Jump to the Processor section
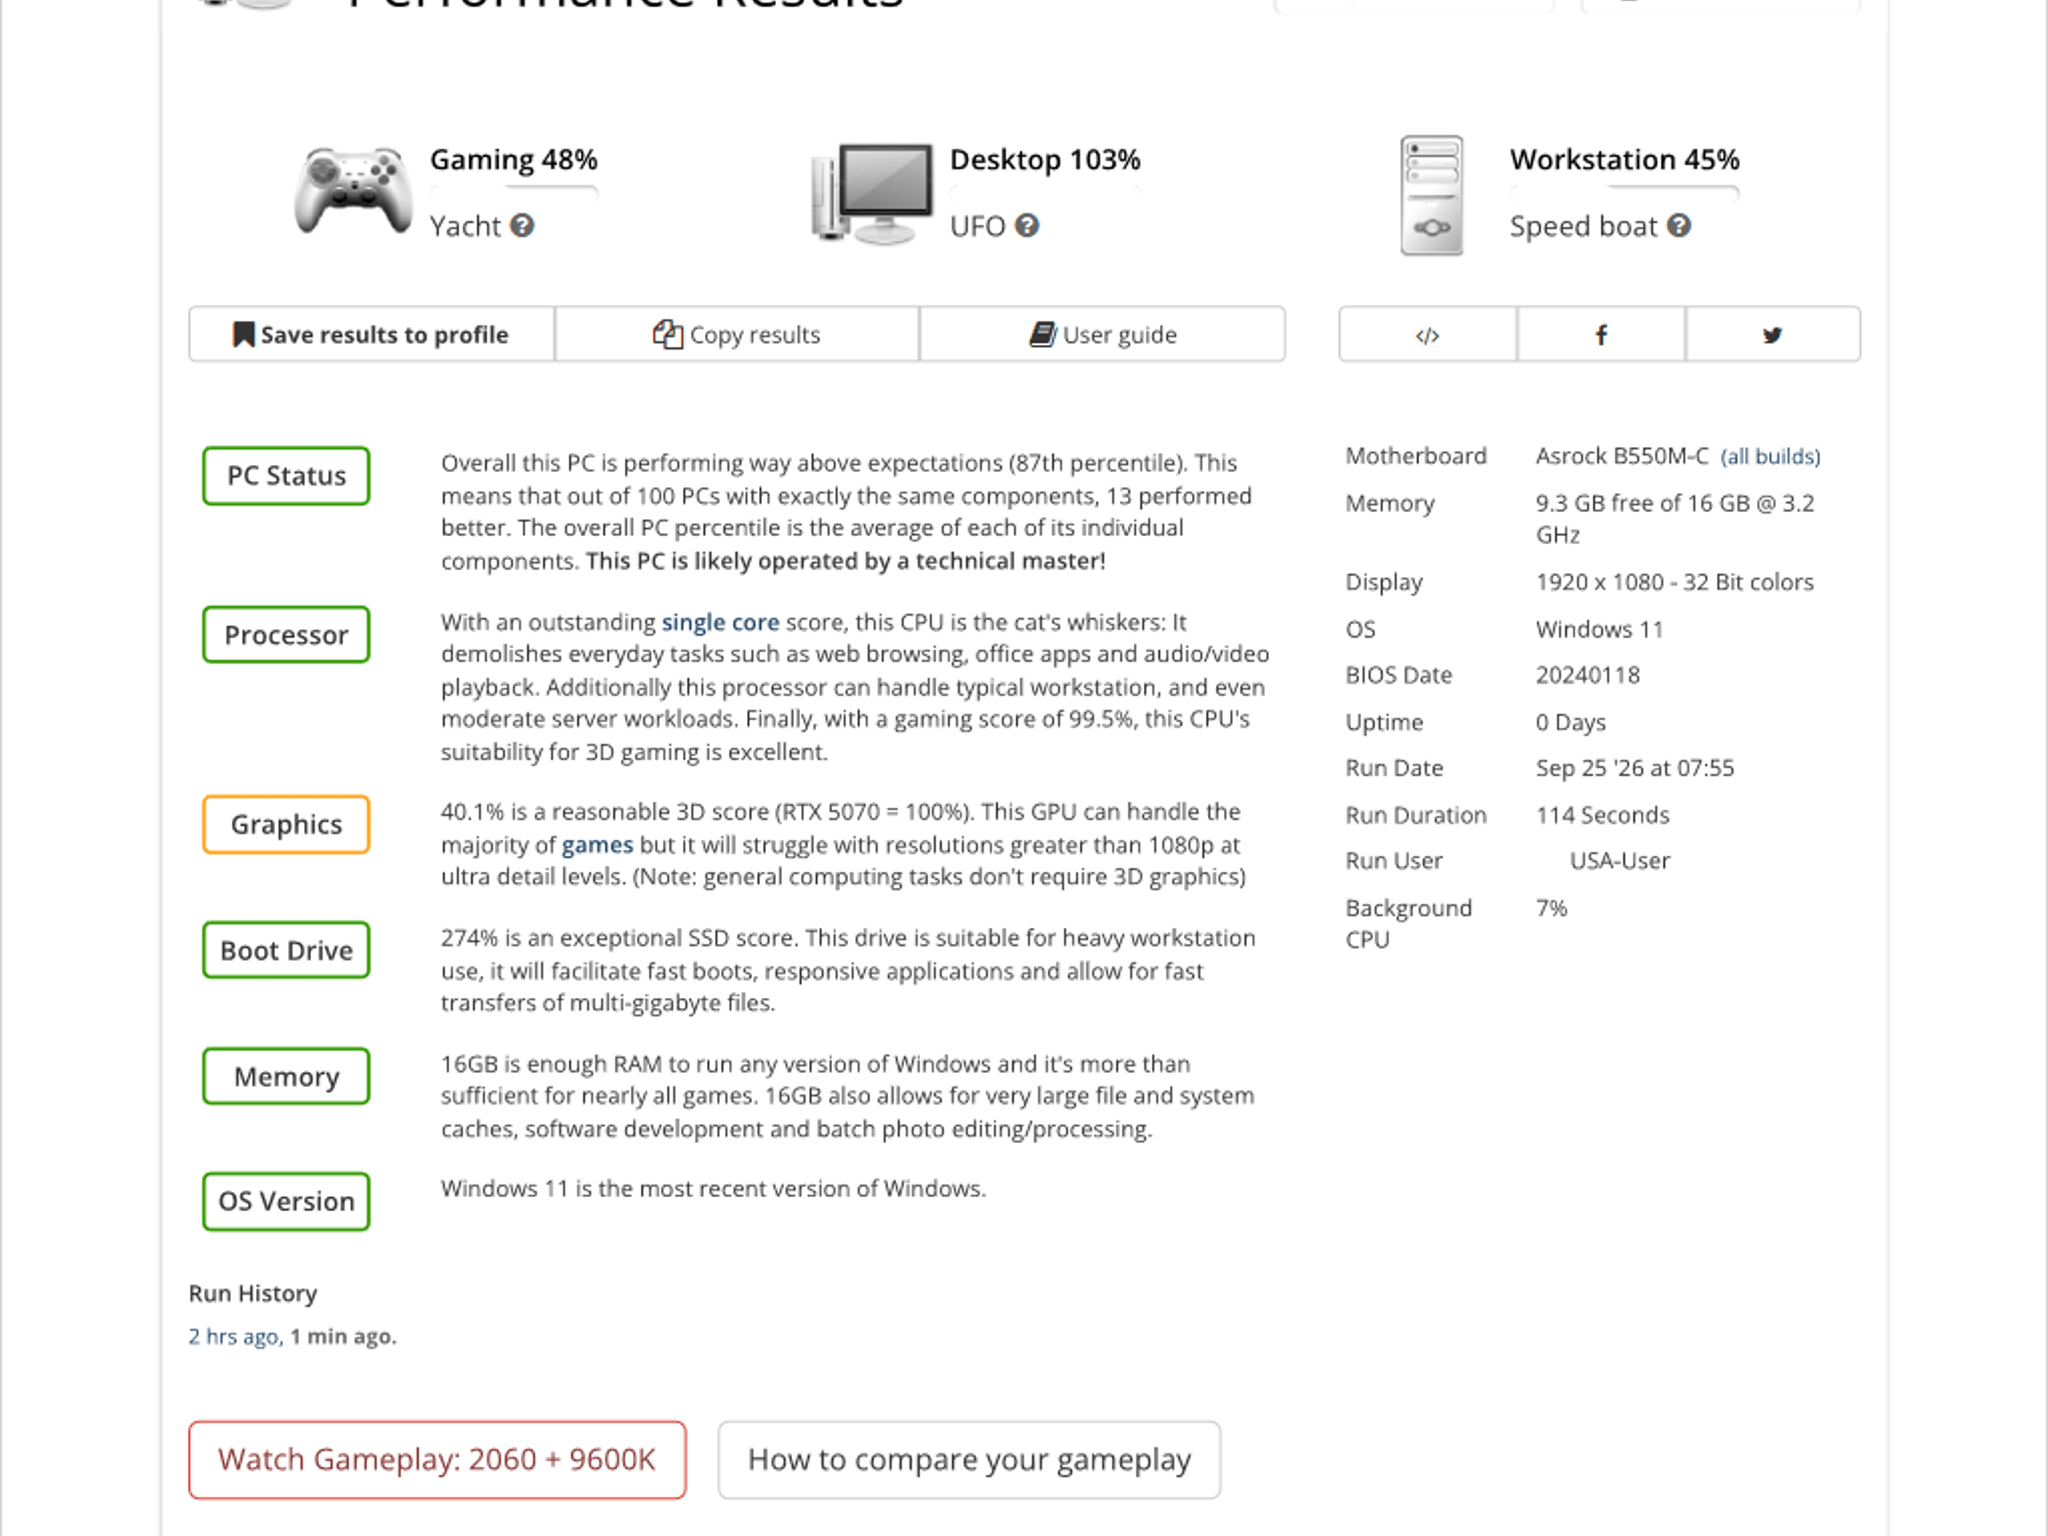Image resolution: width=2048 pixels, height=1536 pixels. point(286,635)
